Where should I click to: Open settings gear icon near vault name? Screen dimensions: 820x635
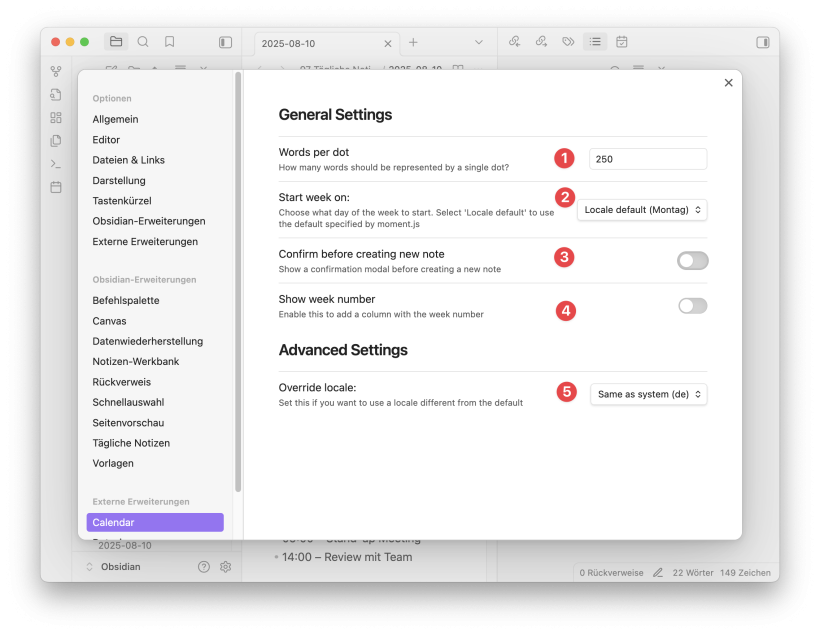coord(225,566)
